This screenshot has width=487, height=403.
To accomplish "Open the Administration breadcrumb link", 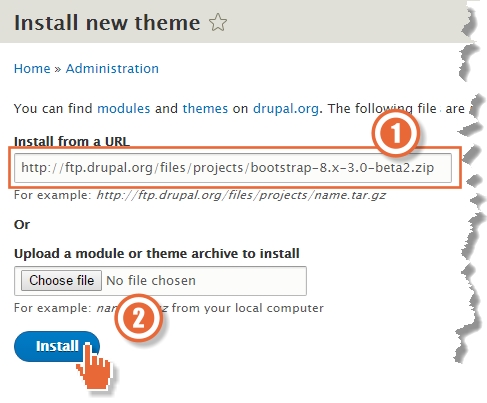I will click(x=112, y=69).
